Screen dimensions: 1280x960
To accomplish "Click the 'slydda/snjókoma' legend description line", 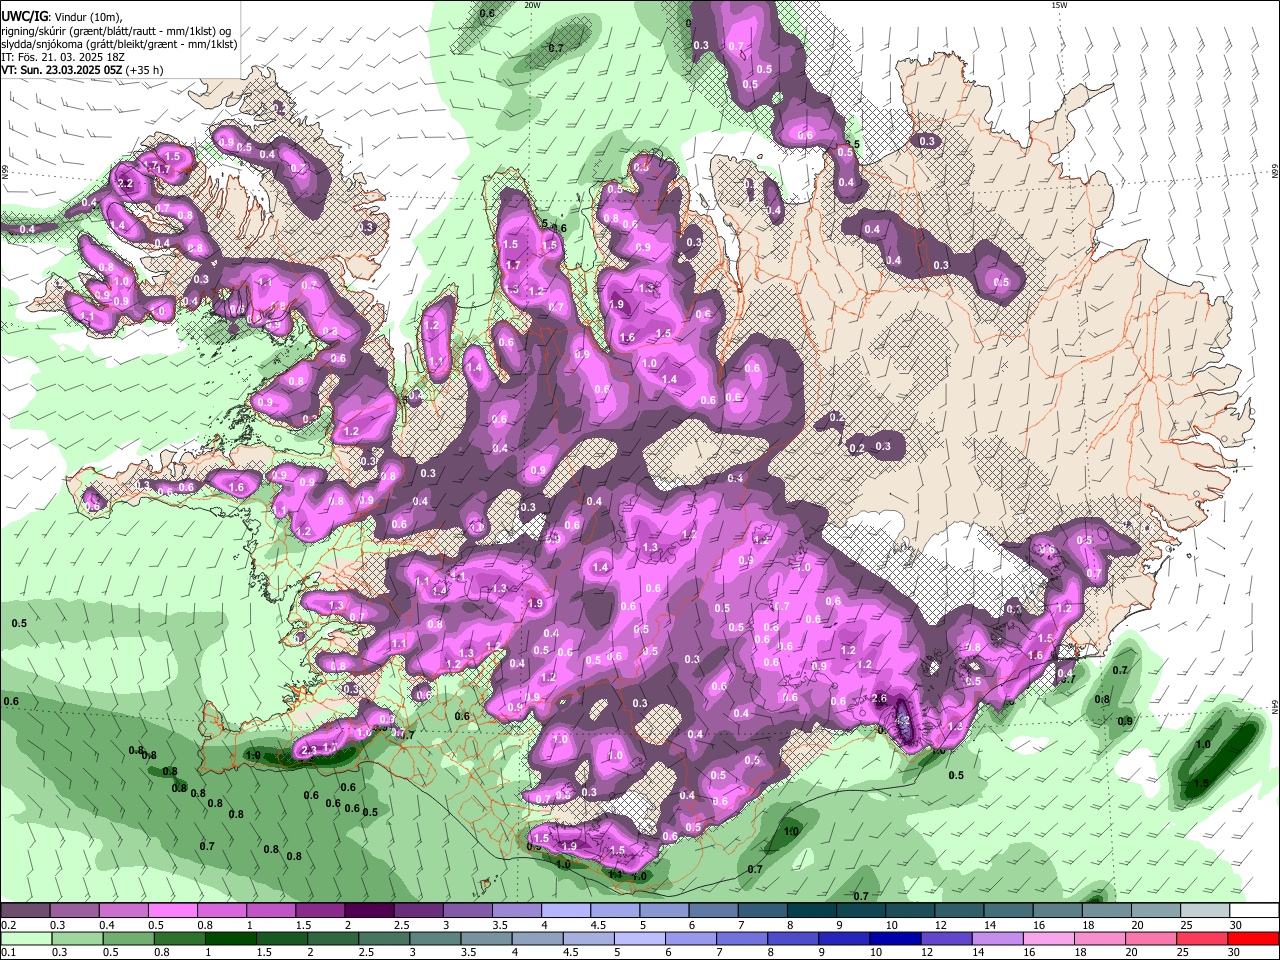I will (x=119, y=44).
